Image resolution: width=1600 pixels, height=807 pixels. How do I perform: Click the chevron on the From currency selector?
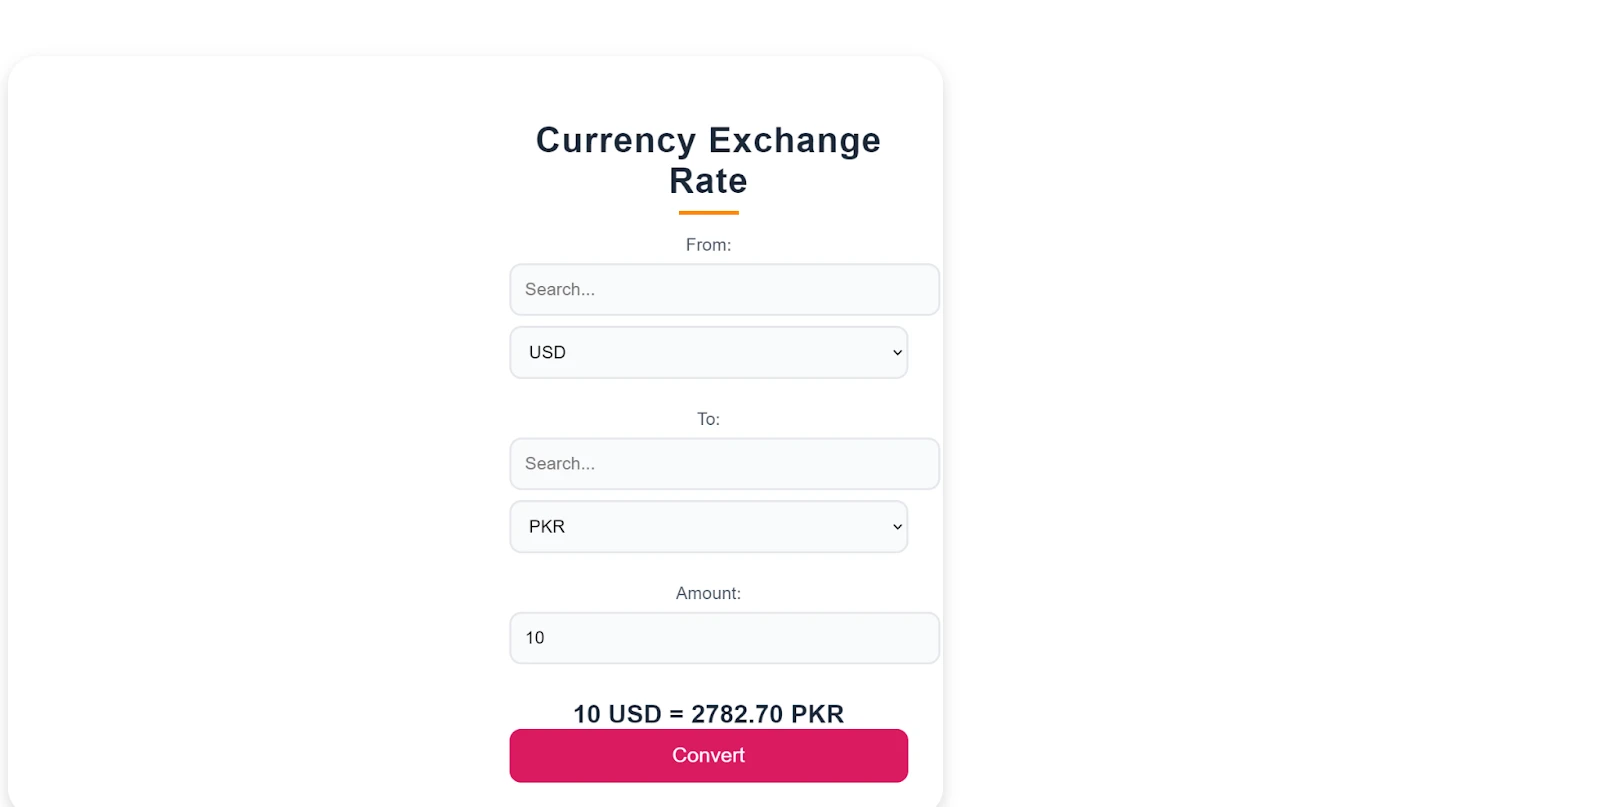pos(895,352)
